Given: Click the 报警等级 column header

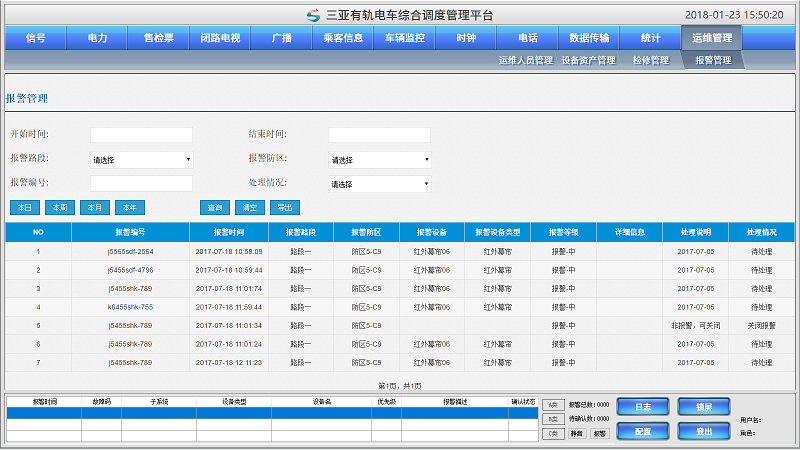Looking at the screenshot, I should click(x=563, y=232).
